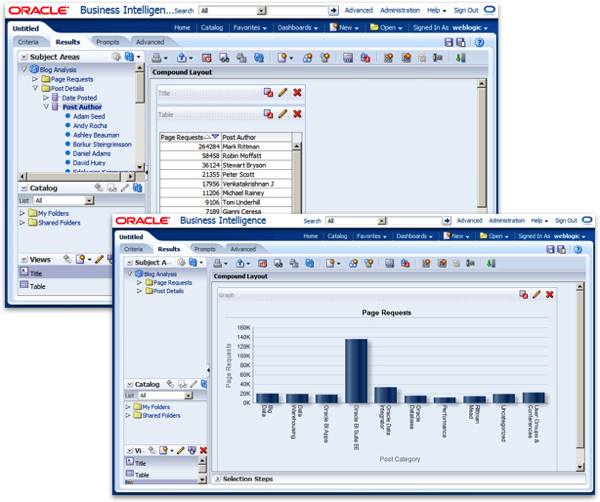Click help icon in front window
The image size is (600, 502).
pos(578,249)
